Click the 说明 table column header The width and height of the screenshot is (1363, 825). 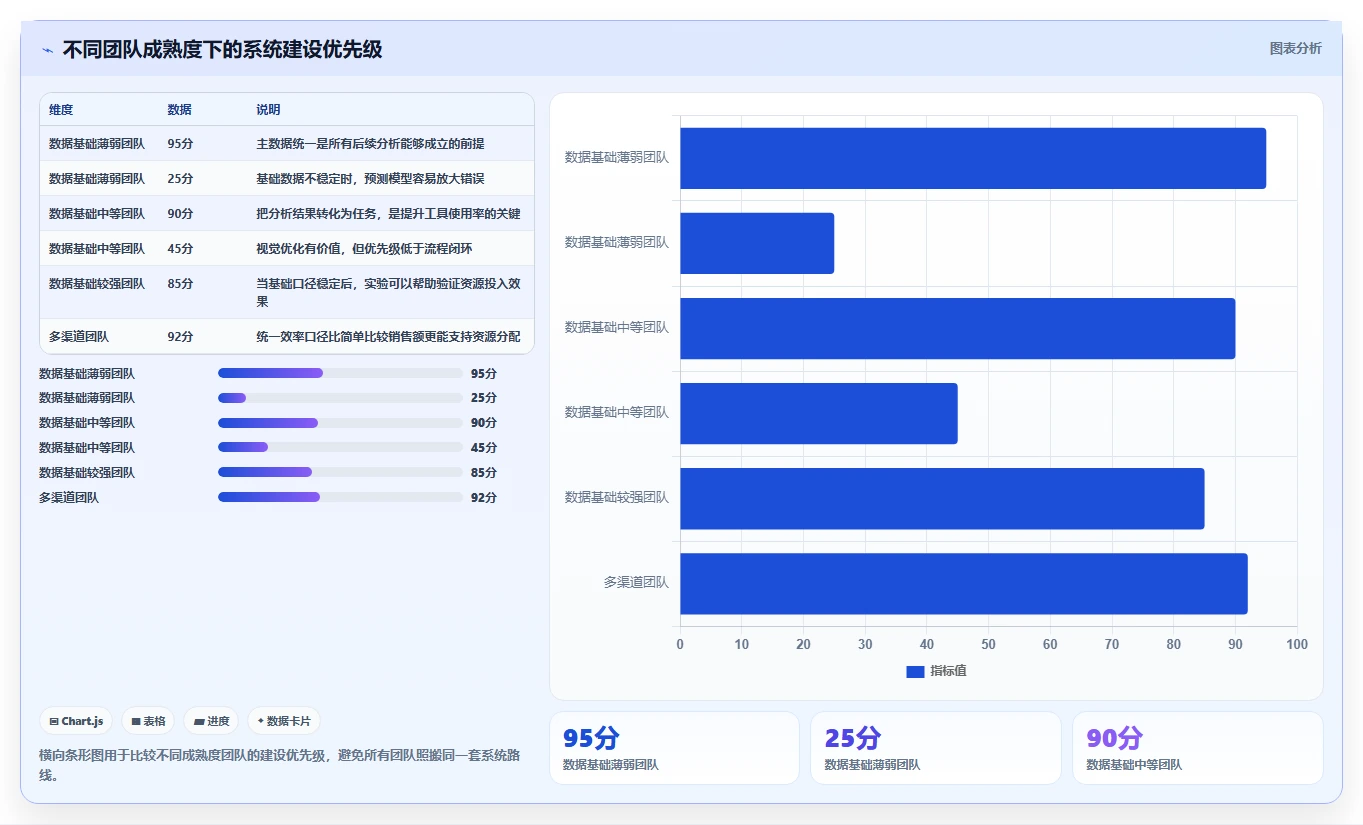268,110
